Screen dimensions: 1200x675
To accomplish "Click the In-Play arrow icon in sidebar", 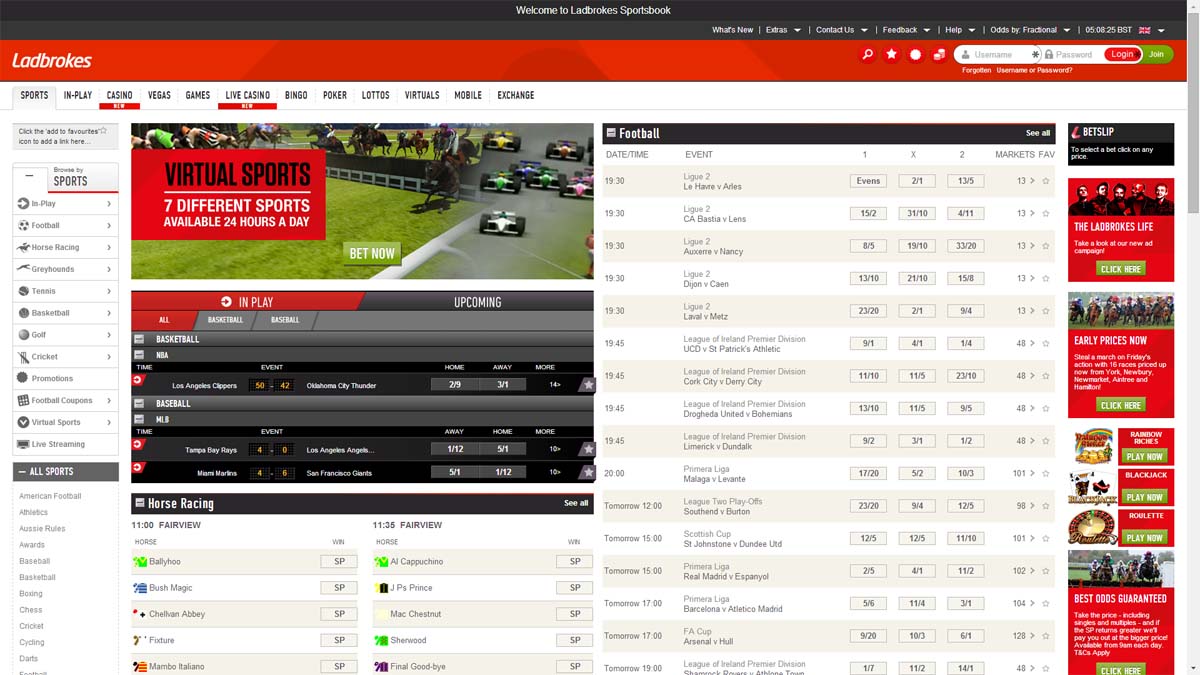I will pyautogui.click(x=23, y=203).
